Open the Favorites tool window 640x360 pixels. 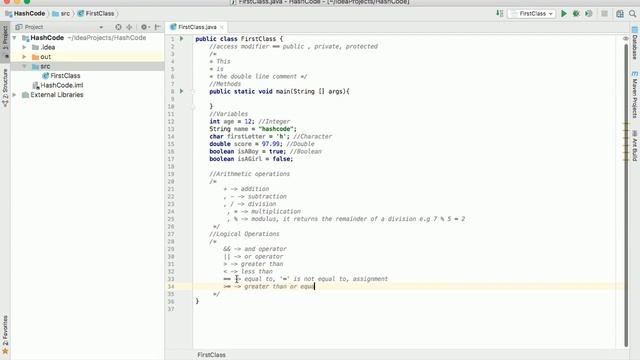pos(5,335)
